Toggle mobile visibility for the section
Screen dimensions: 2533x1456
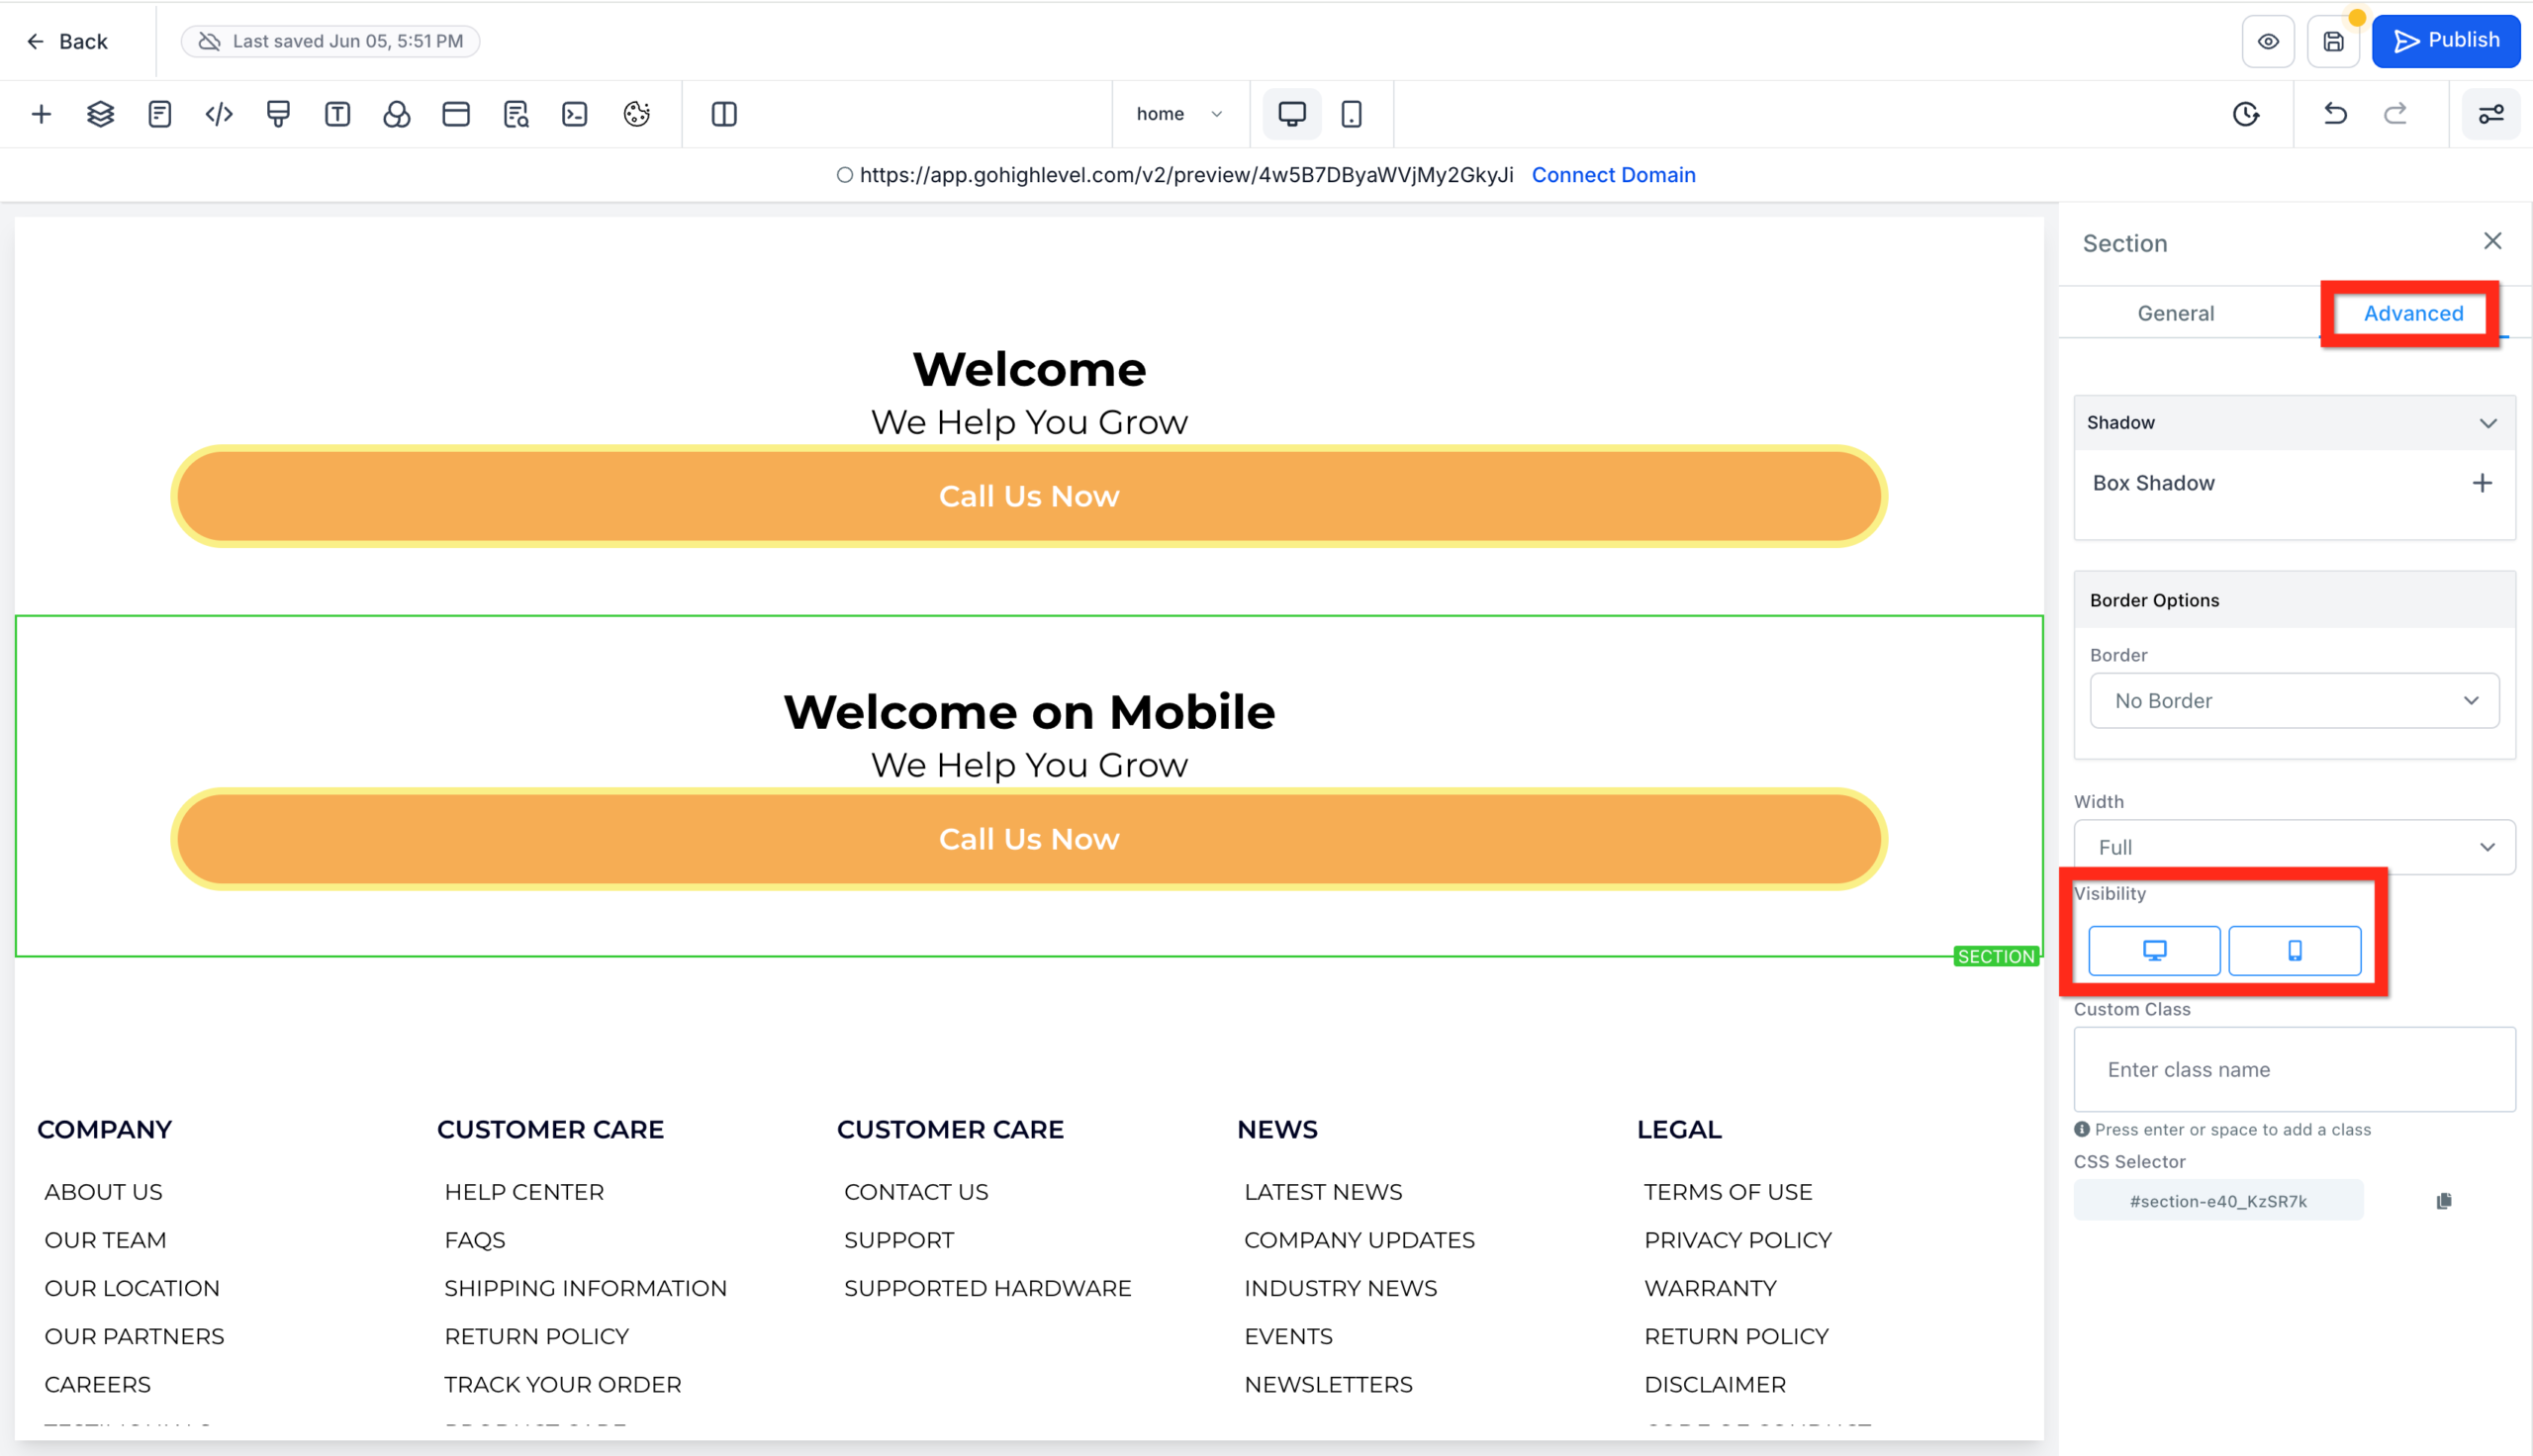point(2296,950)
